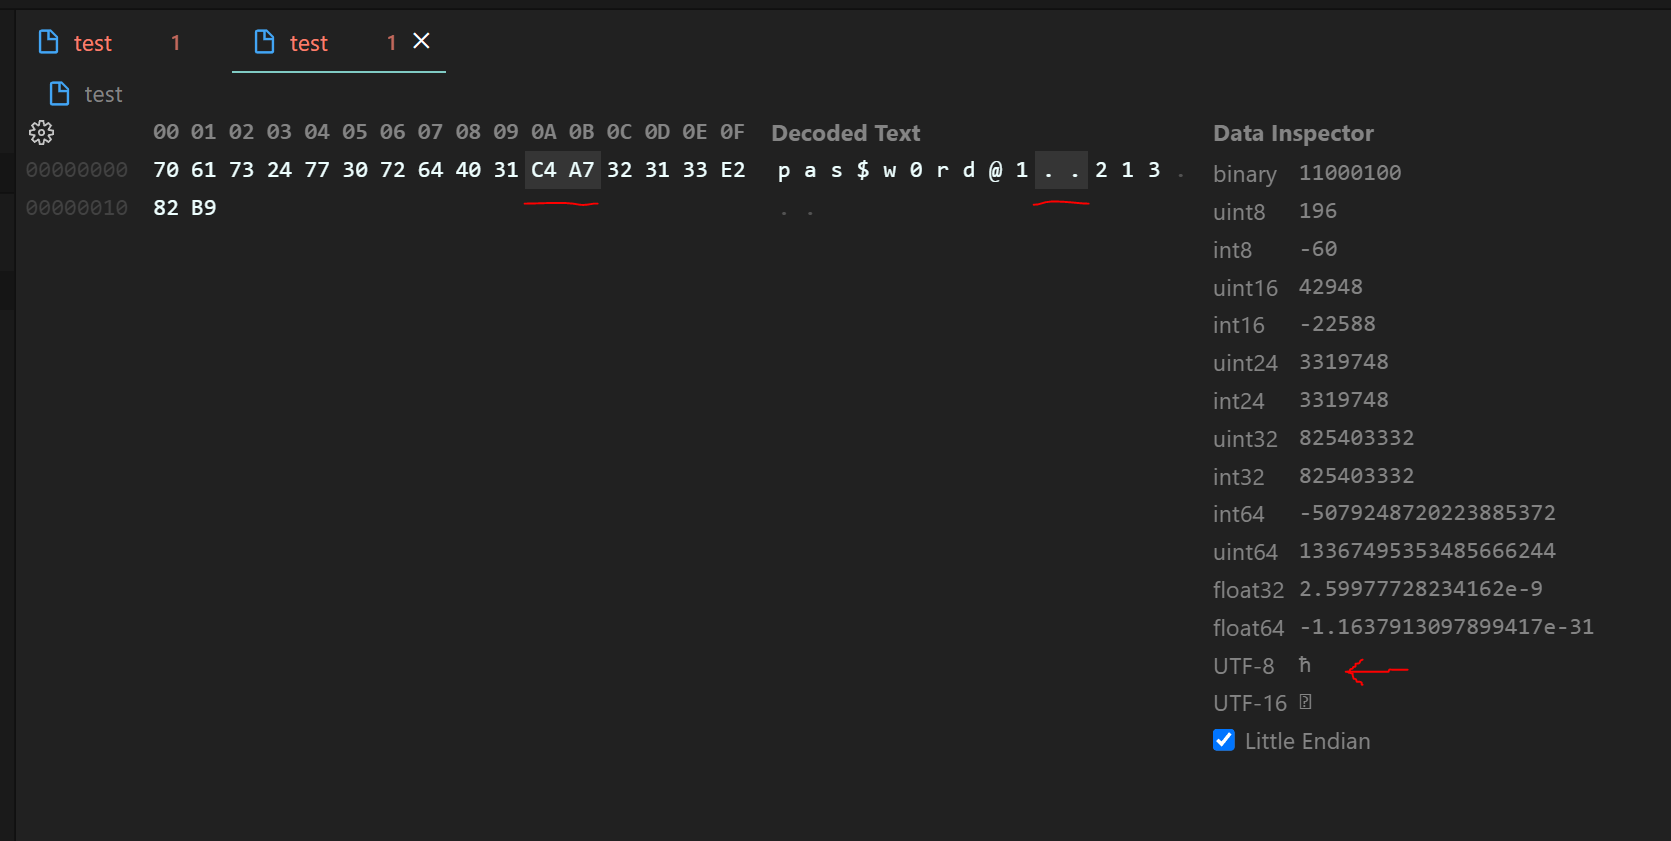Toggle the Little Endian checkbox
This screenshot has width=1671, height=841.
pos(1224,740)
